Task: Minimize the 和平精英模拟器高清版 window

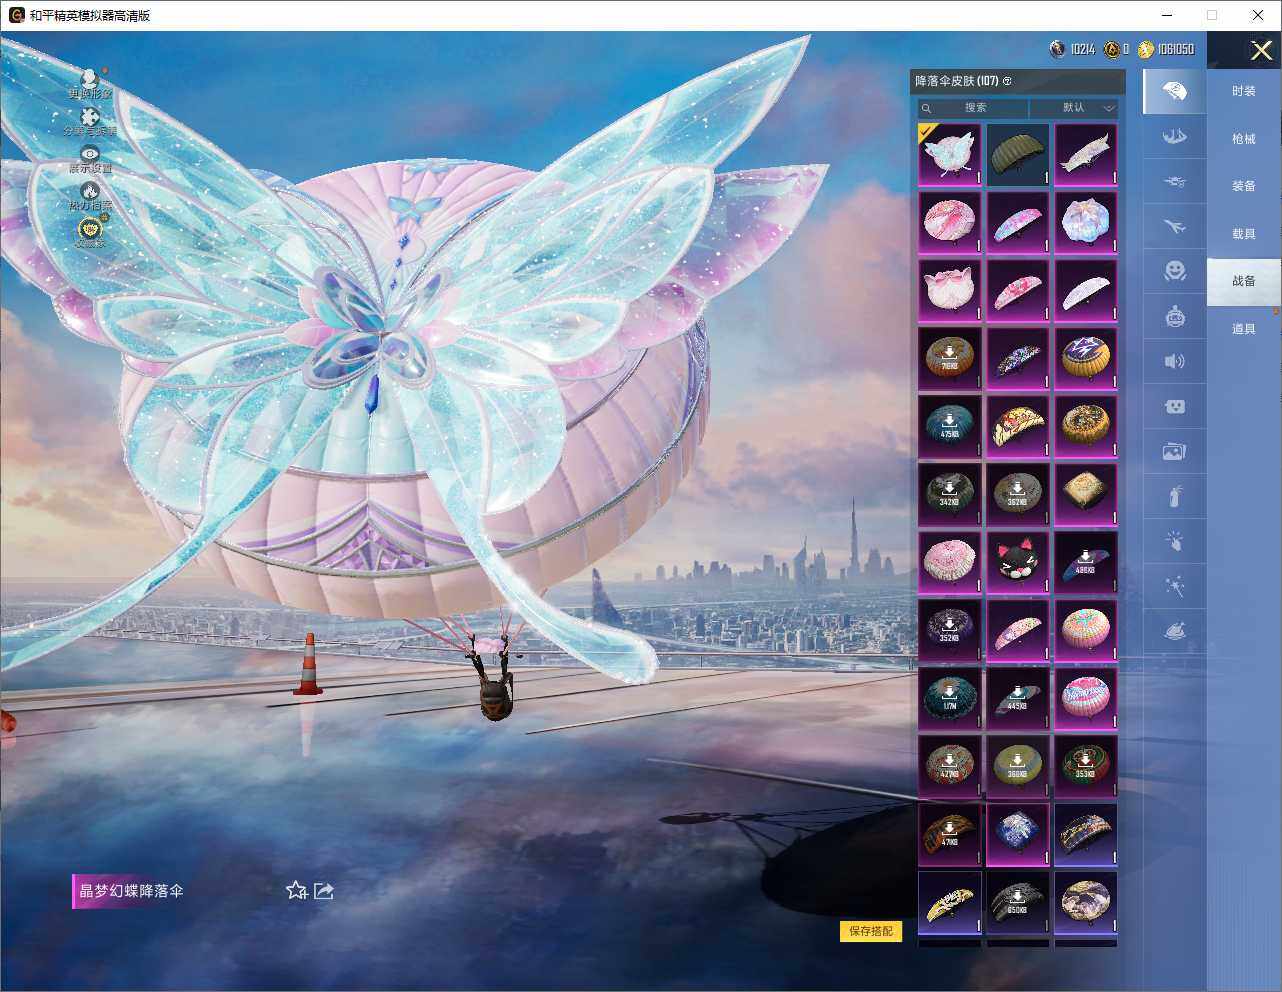Action: click(1167, 15)
